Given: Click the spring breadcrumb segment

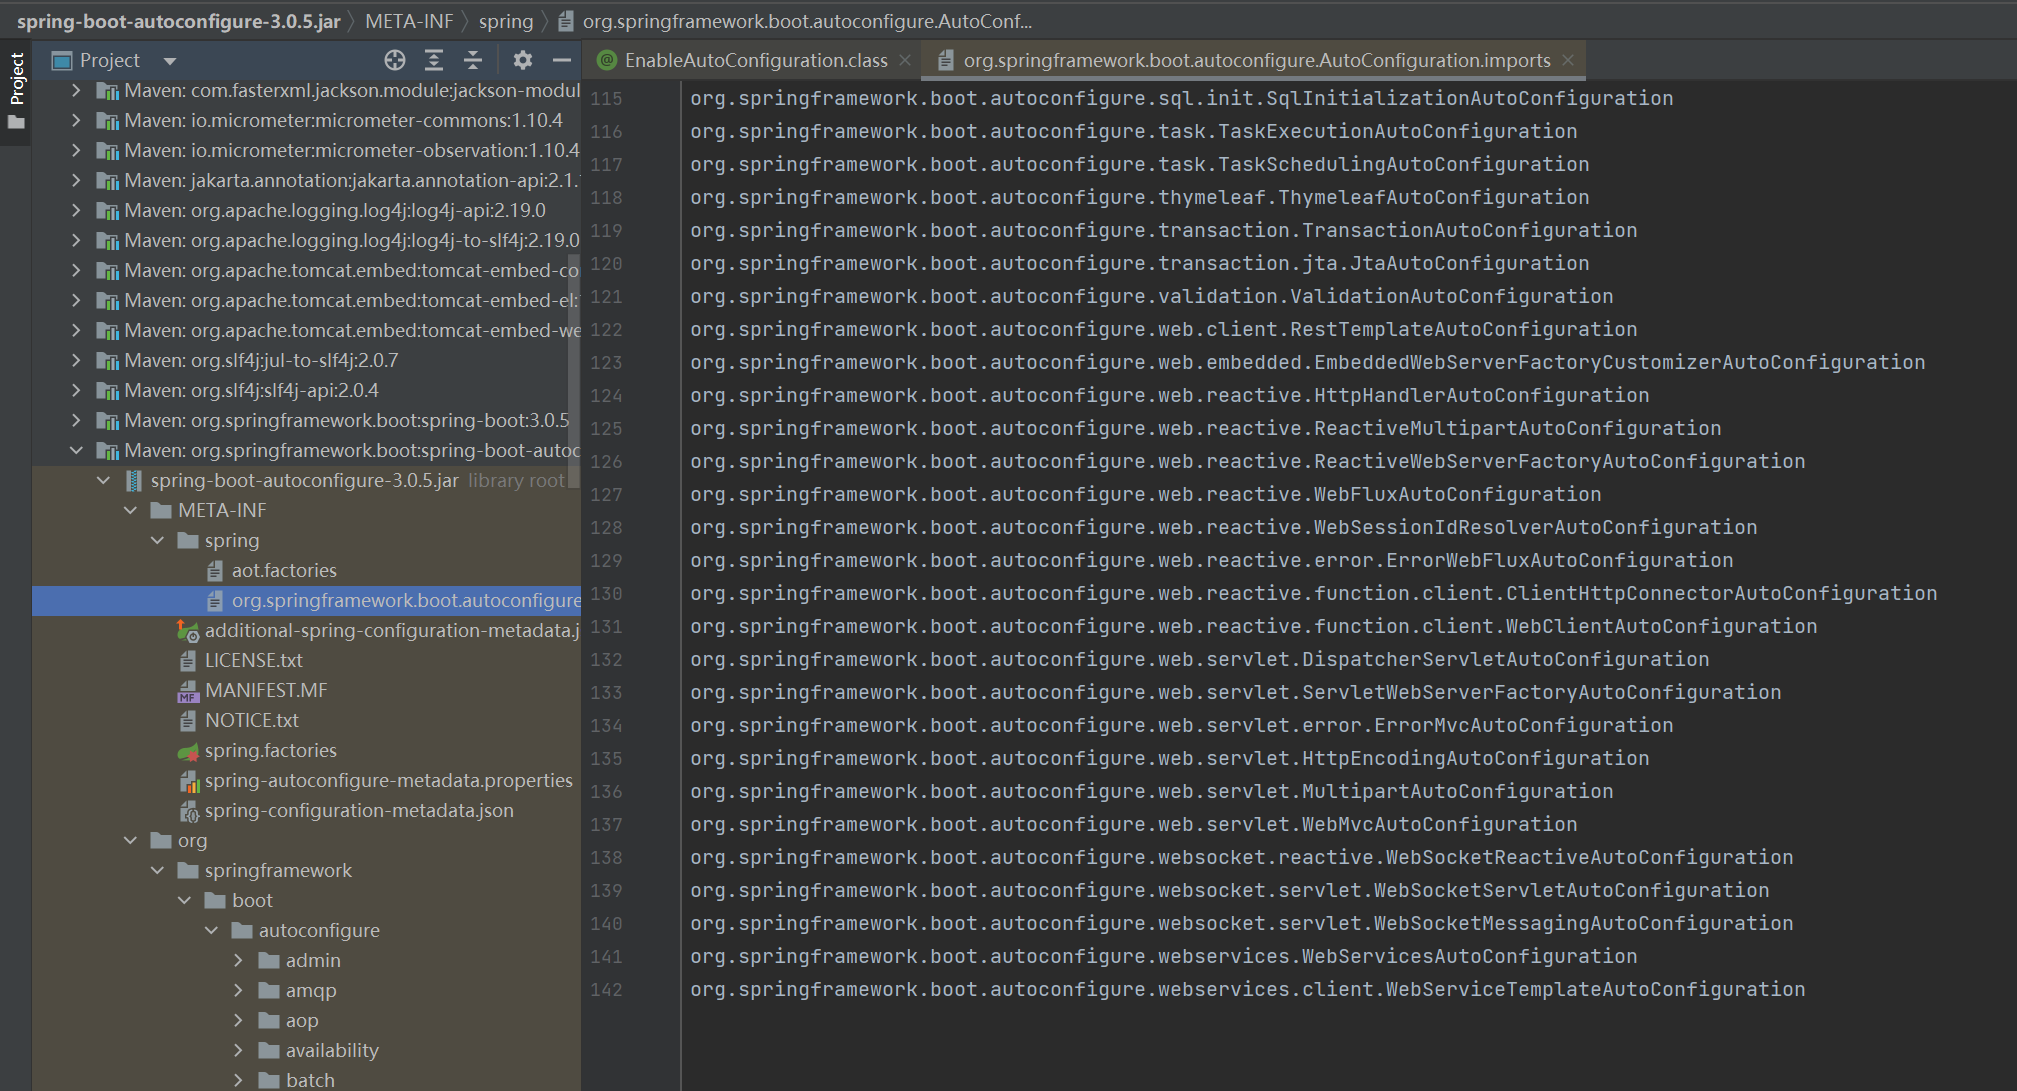Looking at the screenshot, I should click(505, 21).
